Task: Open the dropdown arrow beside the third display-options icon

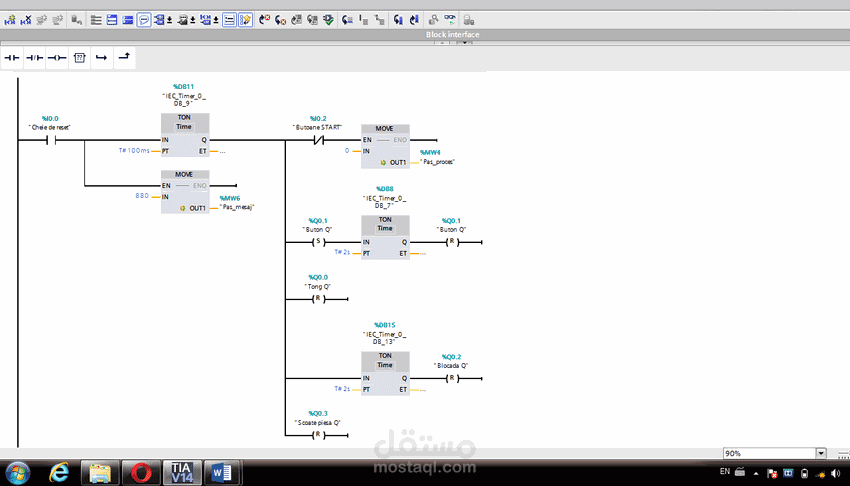Action: (x=216, y=21)
